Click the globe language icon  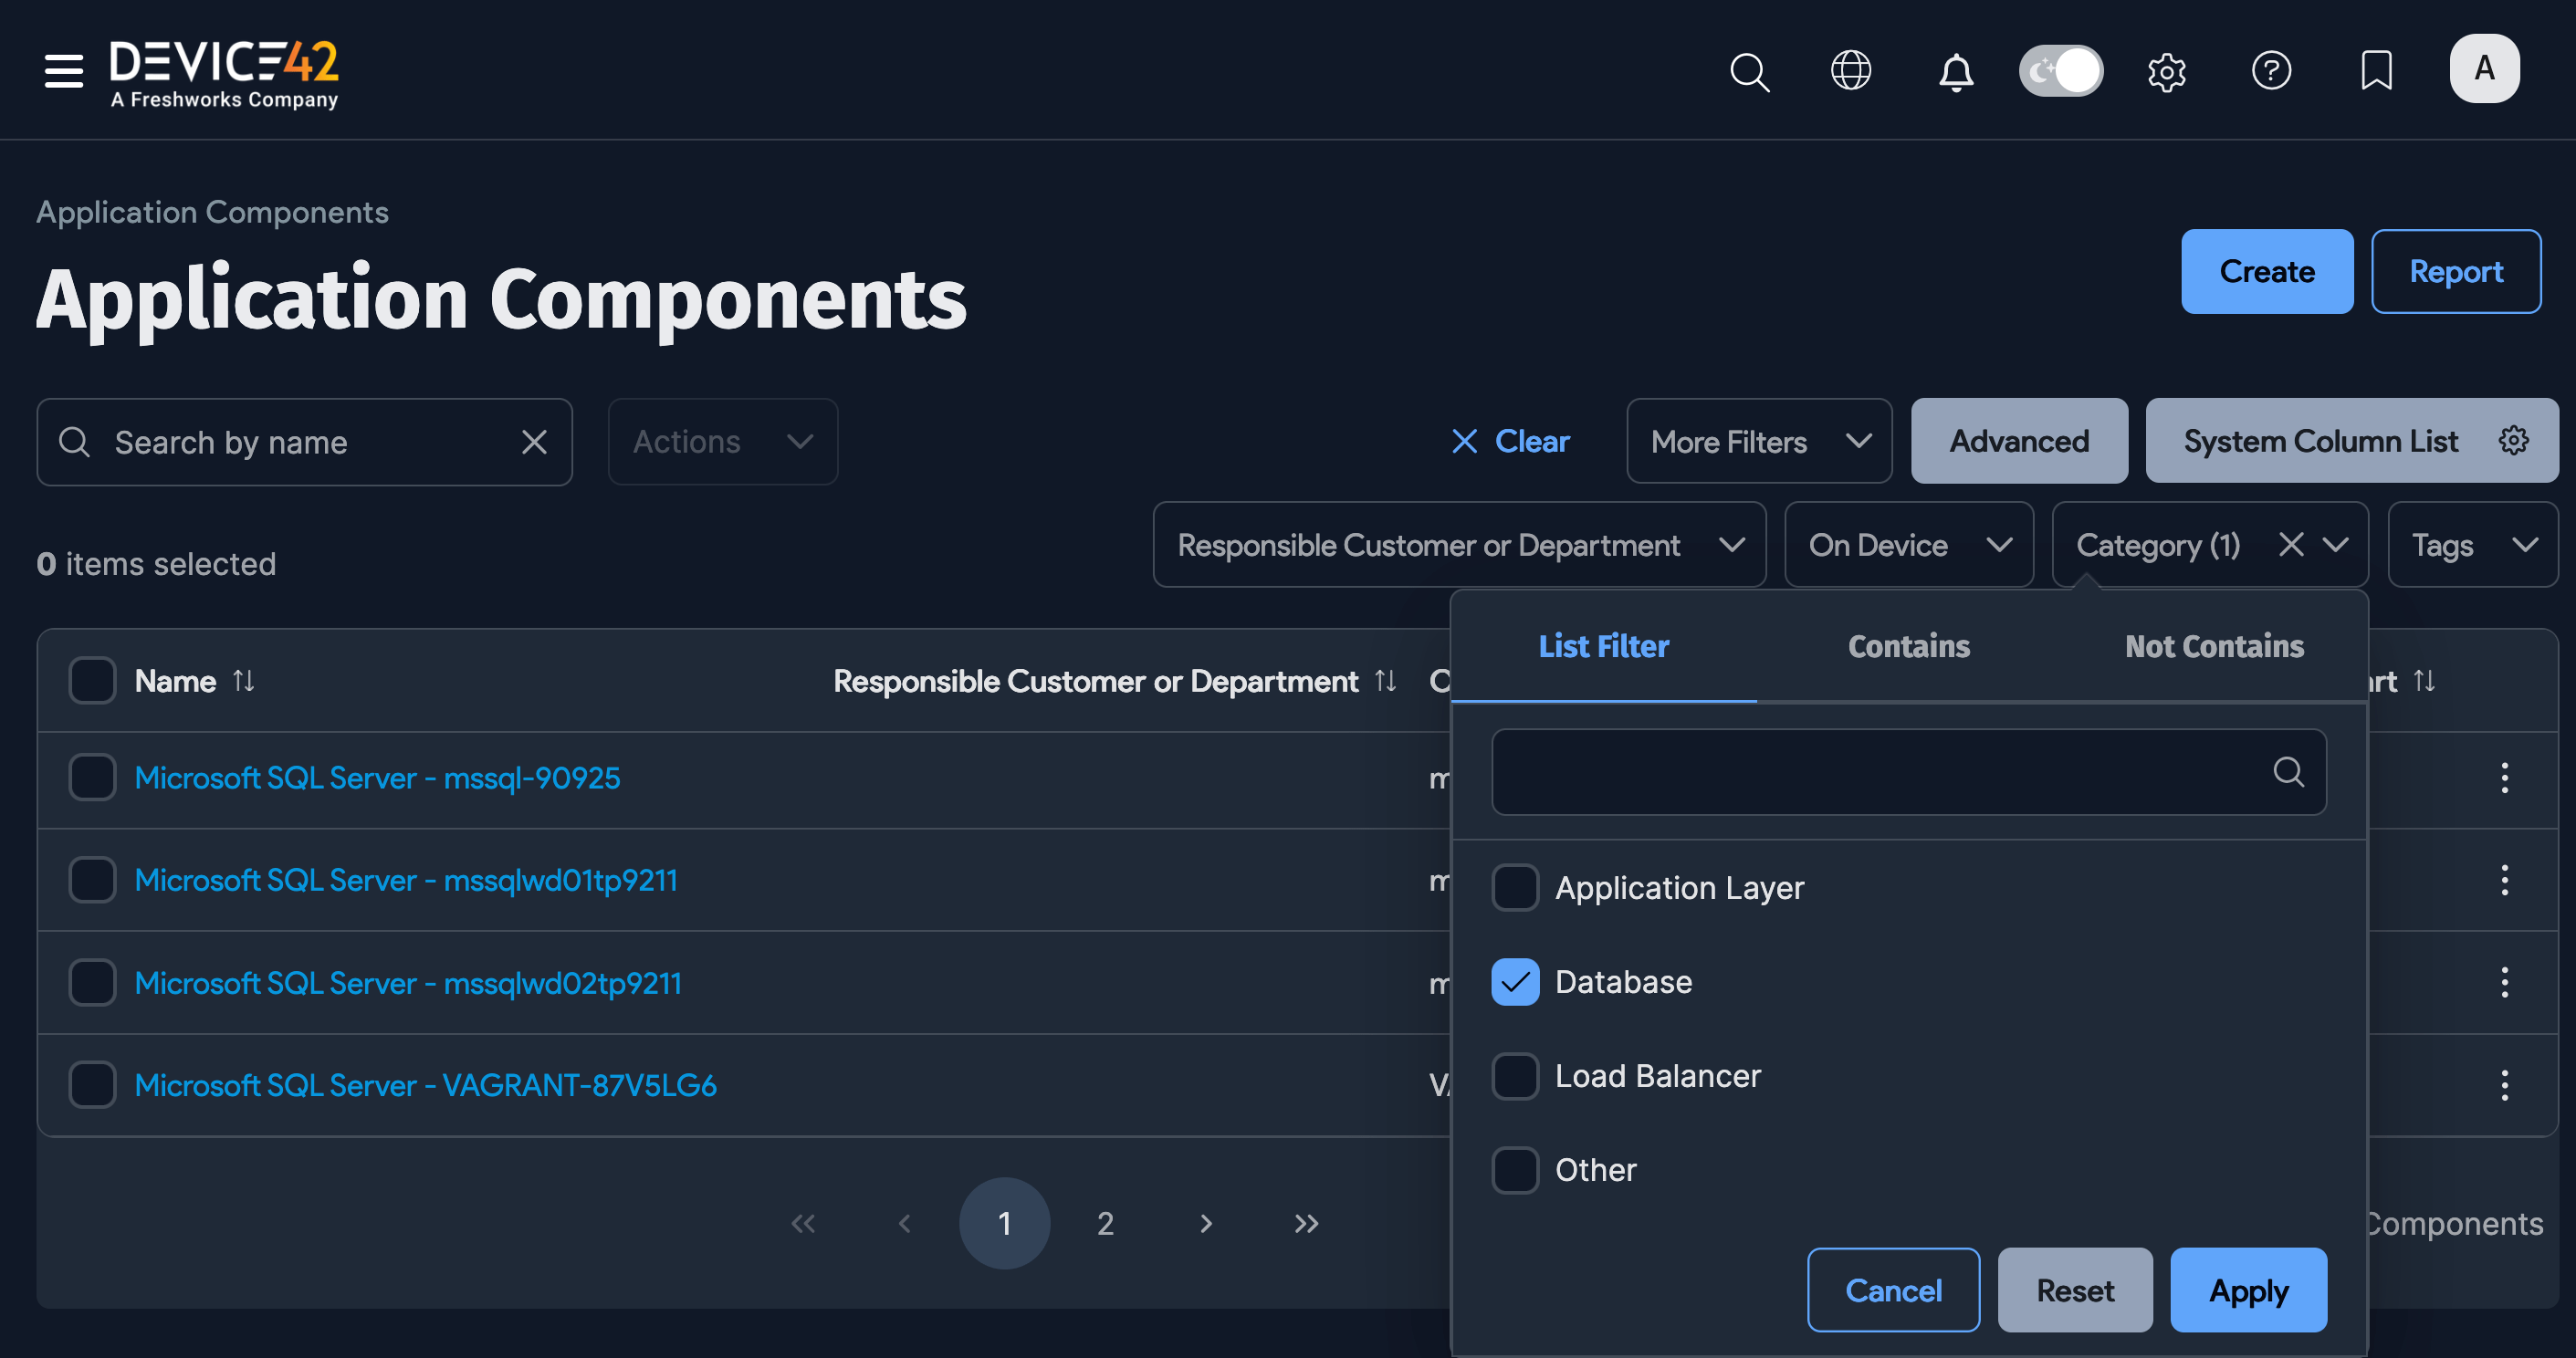[1851, 70]
